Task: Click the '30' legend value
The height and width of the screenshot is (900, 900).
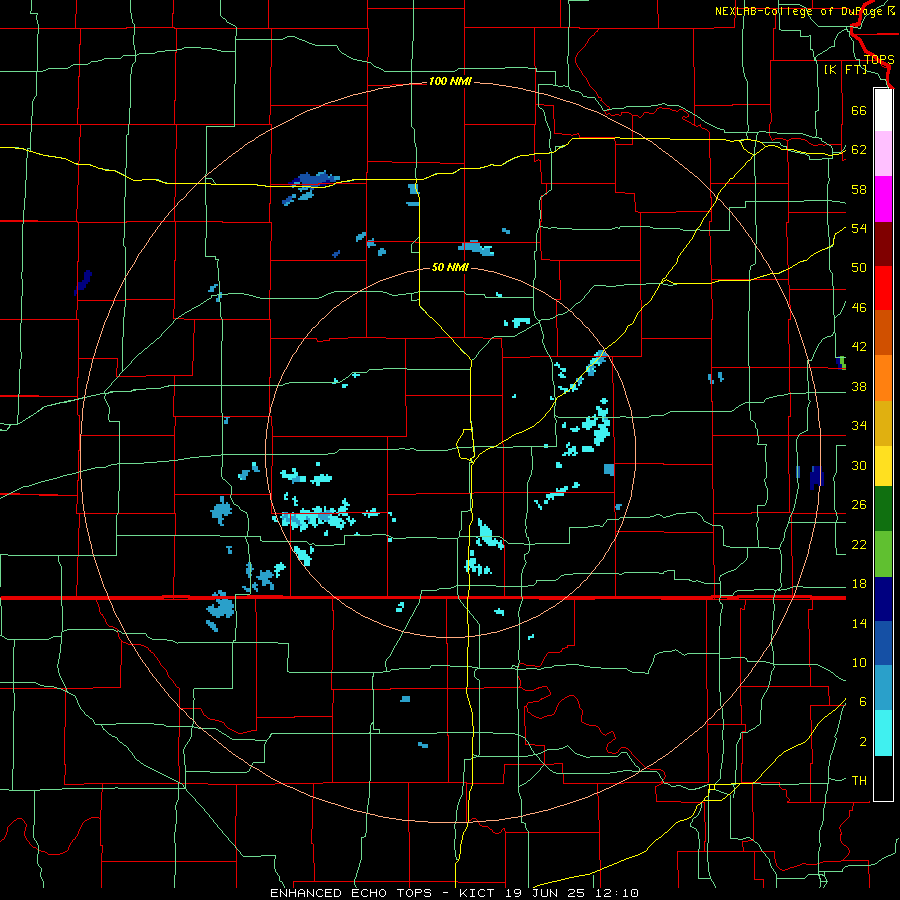Action: 859,465
